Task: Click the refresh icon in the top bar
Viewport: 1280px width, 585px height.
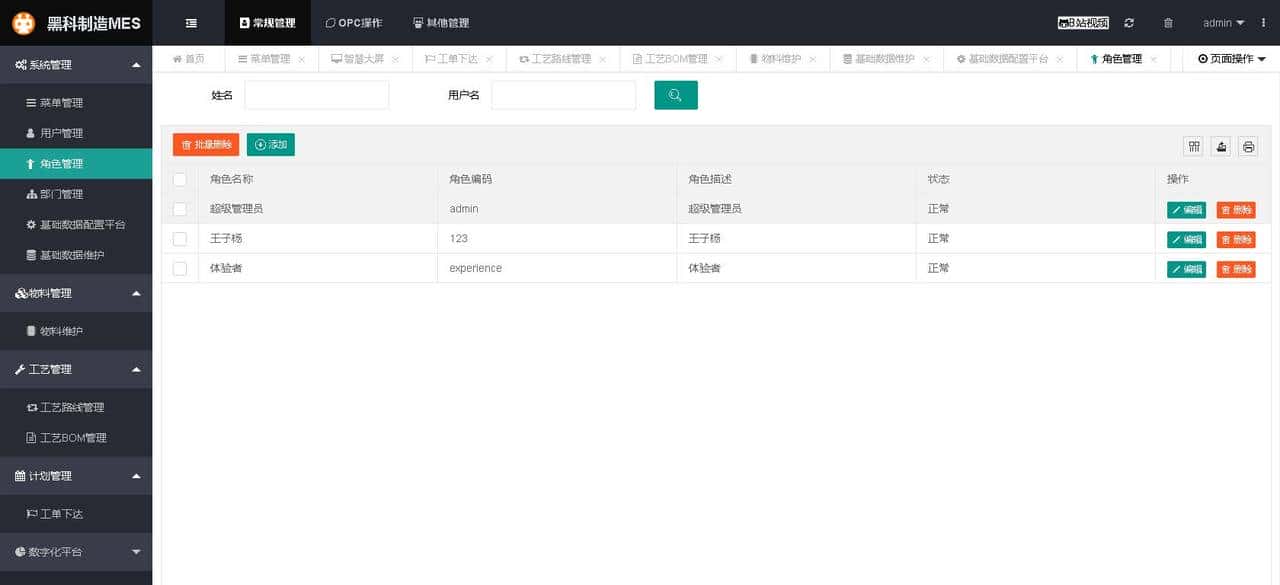Action: (1129, 22)
